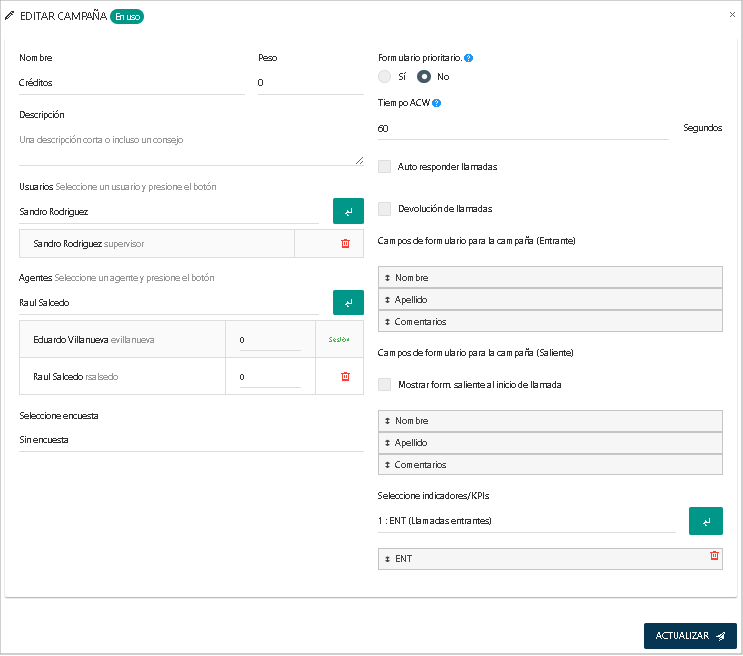Select the Sí radio option
This screenshot has width=743, height=656.
[385, 77]
